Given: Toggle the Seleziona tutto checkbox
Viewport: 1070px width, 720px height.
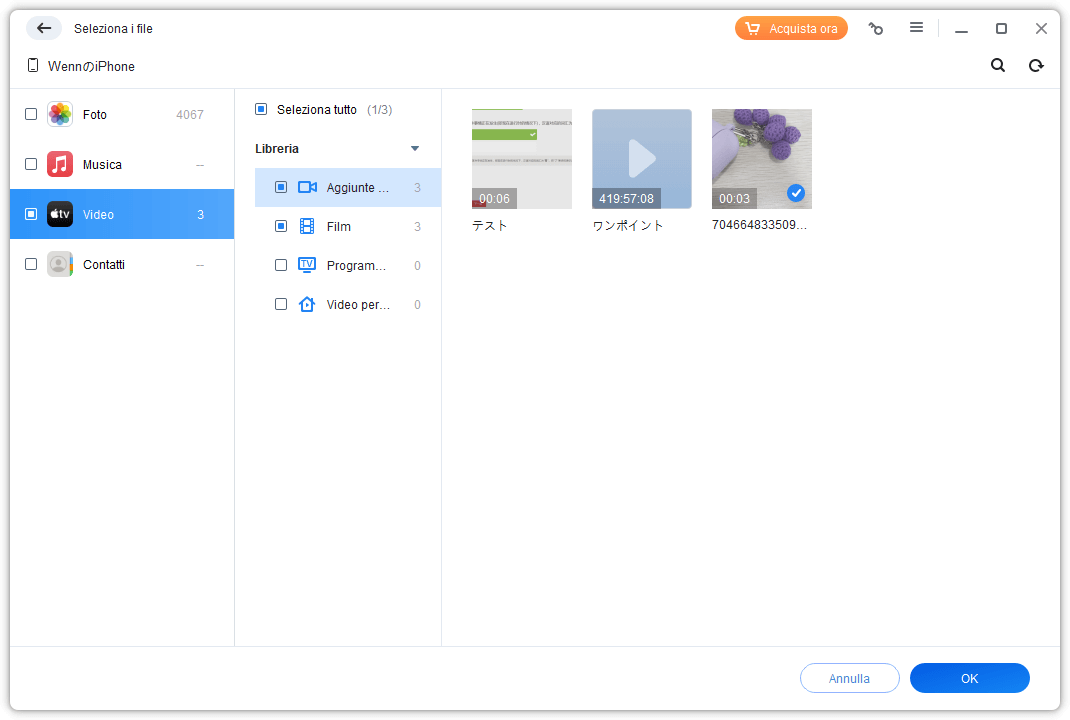Looking at the screenshot, I should pos(261,109).
